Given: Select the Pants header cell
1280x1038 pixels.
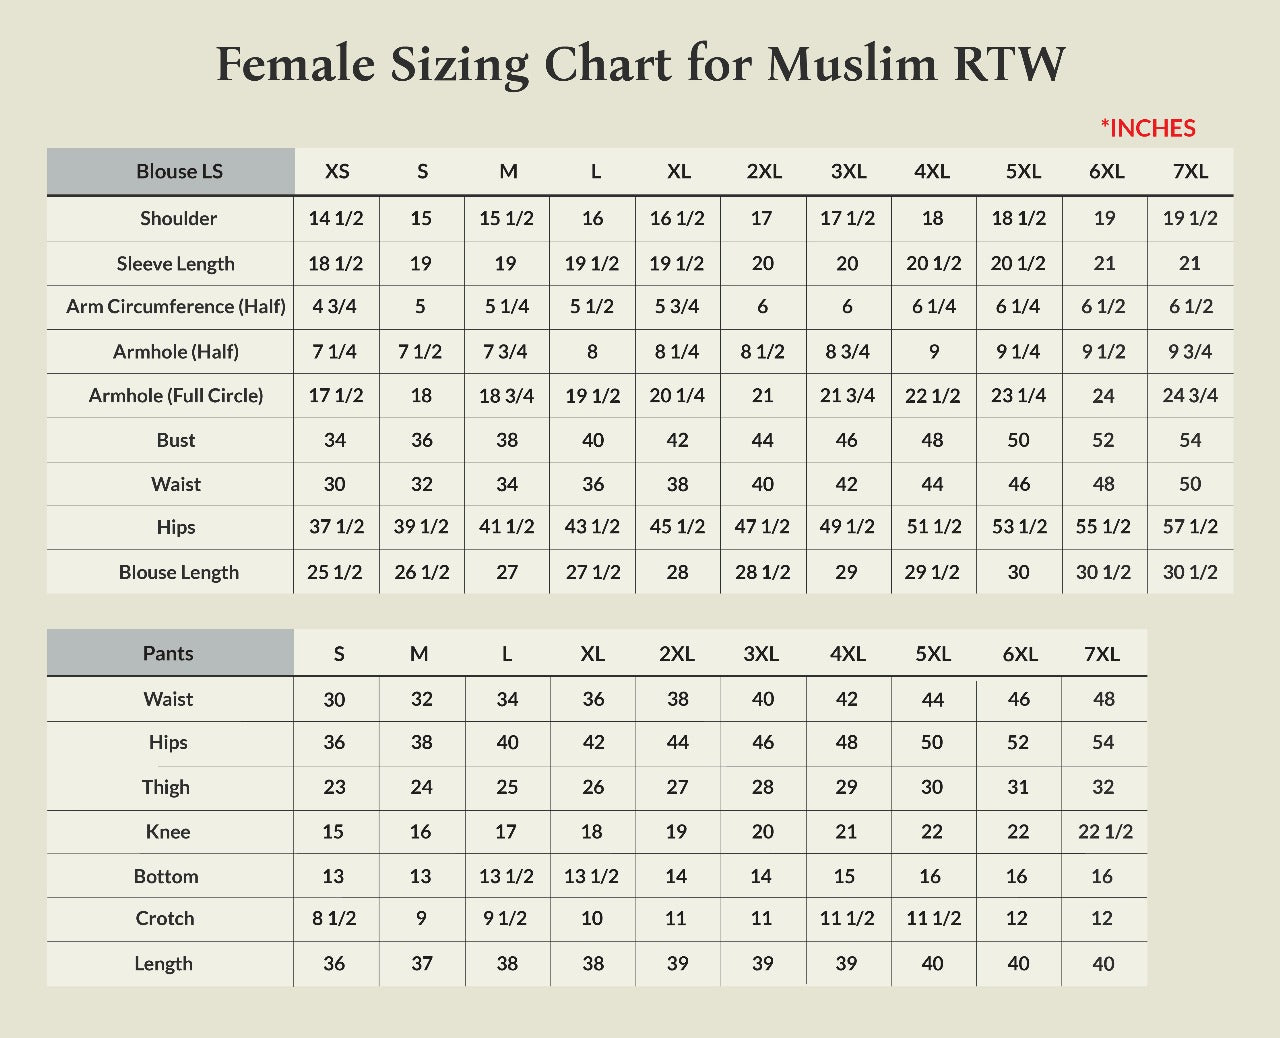Looking at the screenshot, I should tap(168, 653).
